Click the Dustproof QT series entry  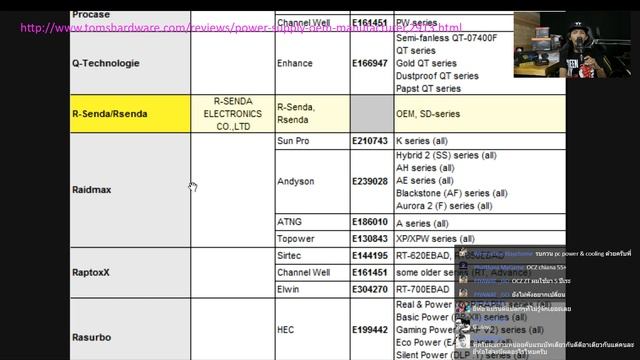437,76
